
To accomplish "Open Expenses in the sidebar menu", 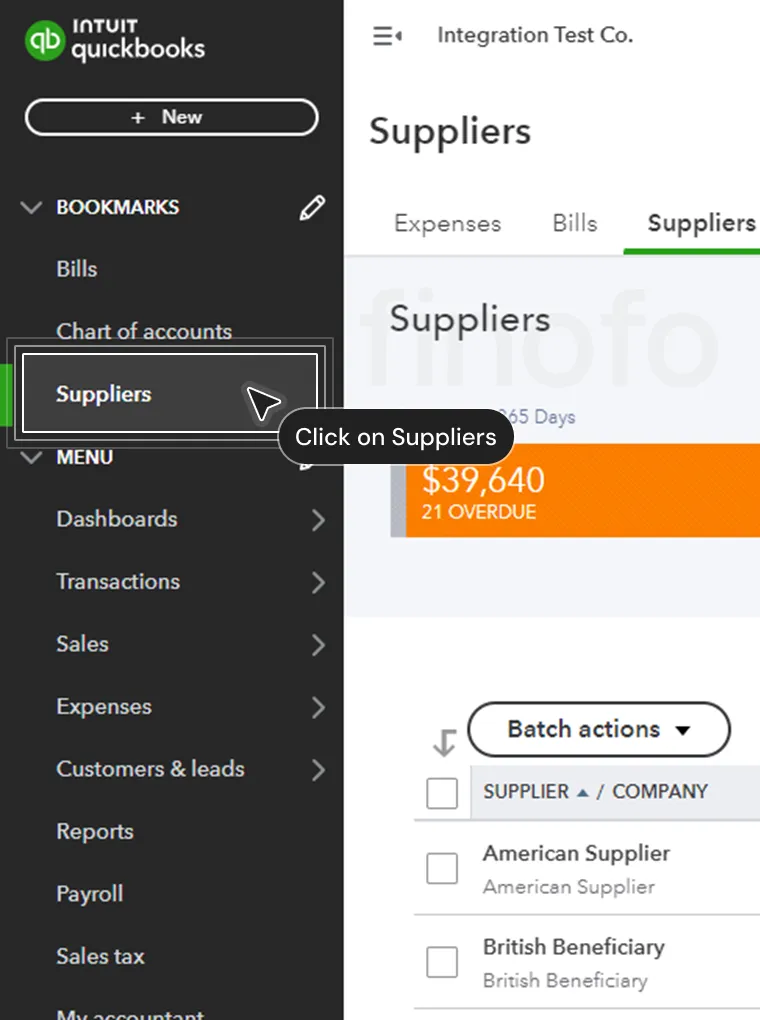I will [103, 706].
